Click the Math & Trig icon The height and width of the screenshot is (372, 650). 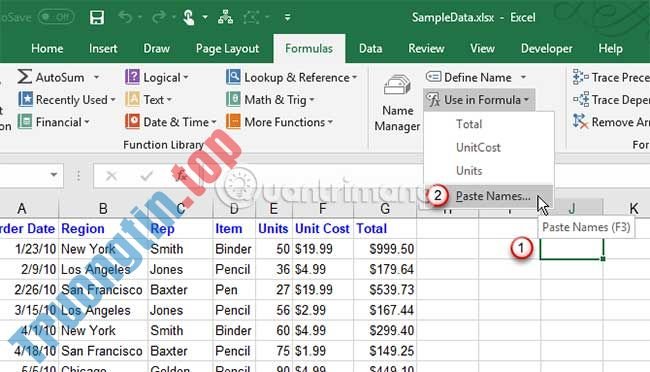pyautogui.click(x=233, y=99)
